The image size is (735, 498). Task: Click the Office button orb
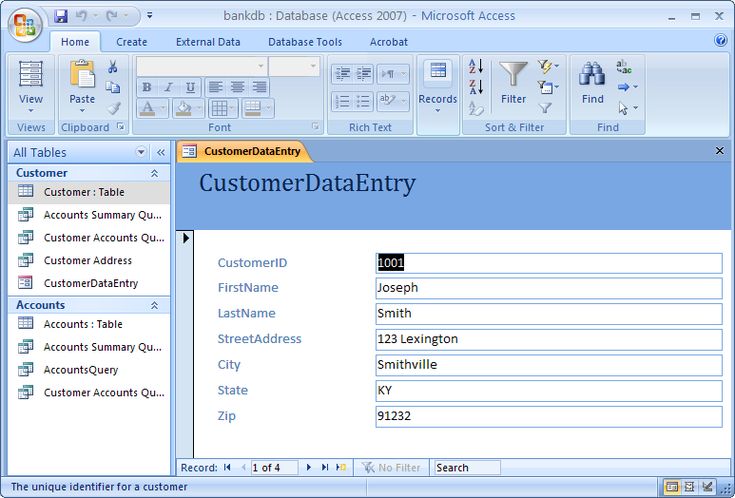tap(24, 25)
